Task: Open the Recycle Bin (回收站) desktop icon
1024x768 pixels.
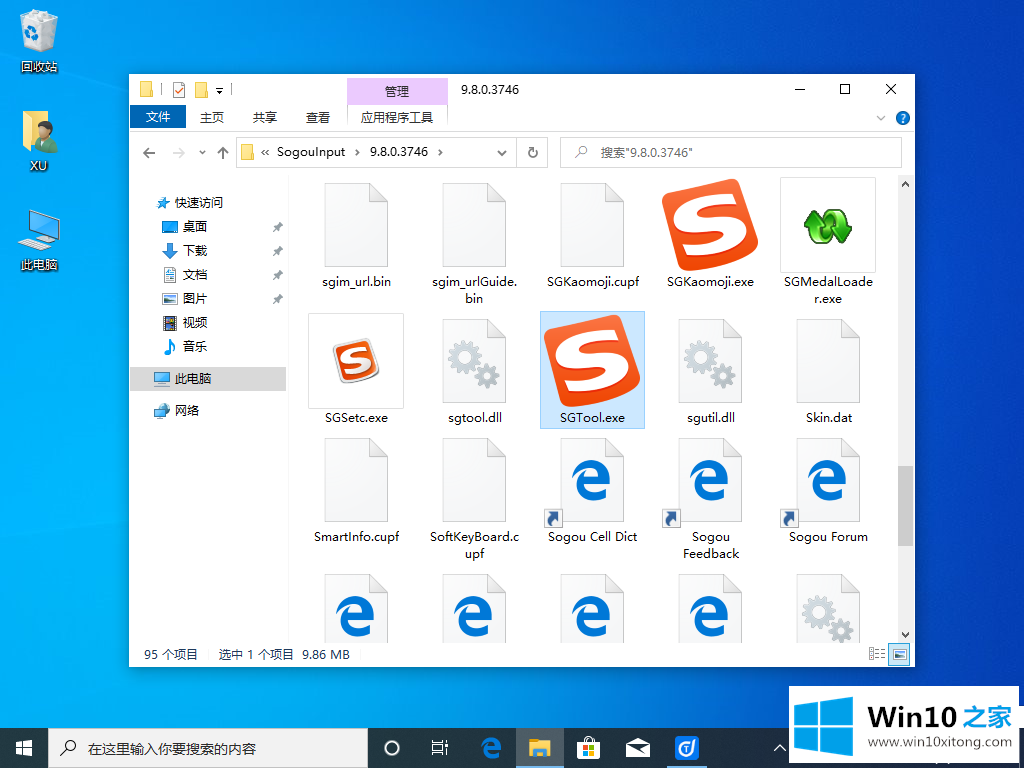Action: (x=39, y=40)
